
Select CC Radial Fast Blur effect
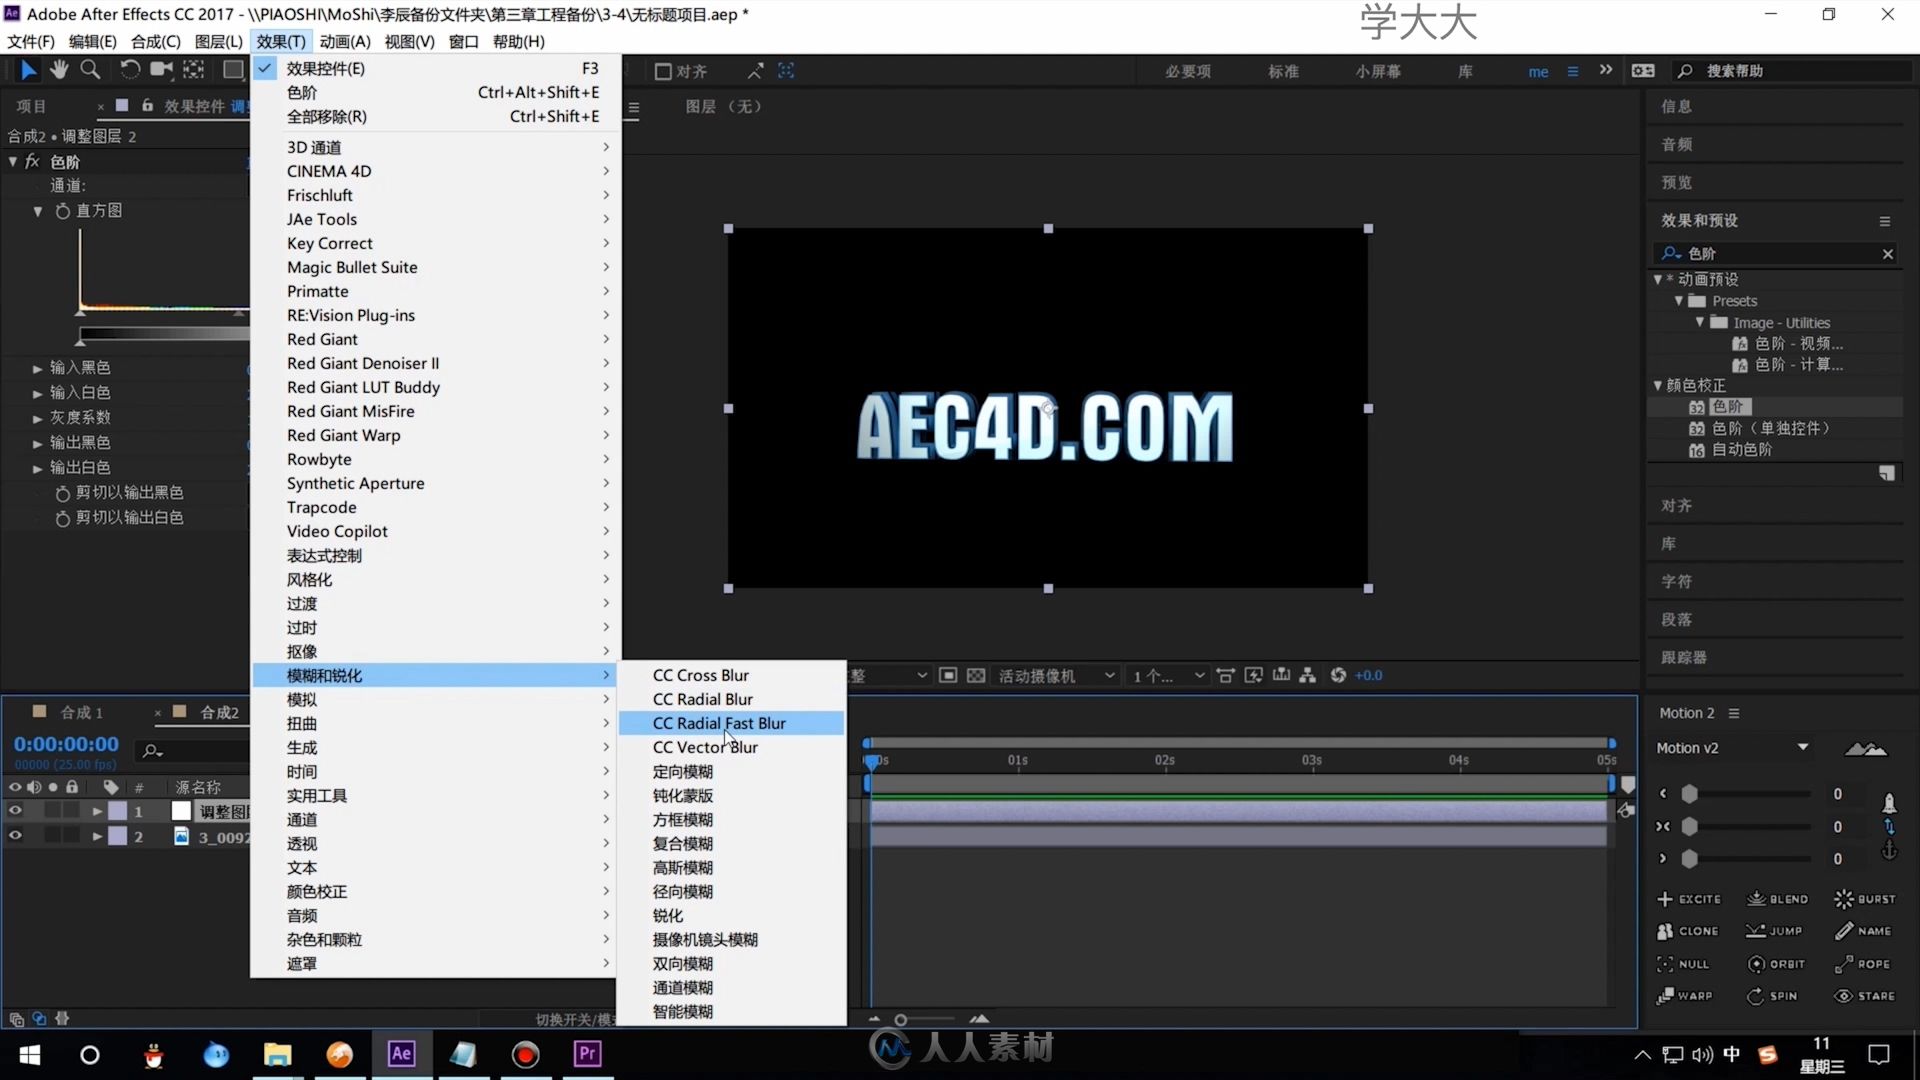719,723
